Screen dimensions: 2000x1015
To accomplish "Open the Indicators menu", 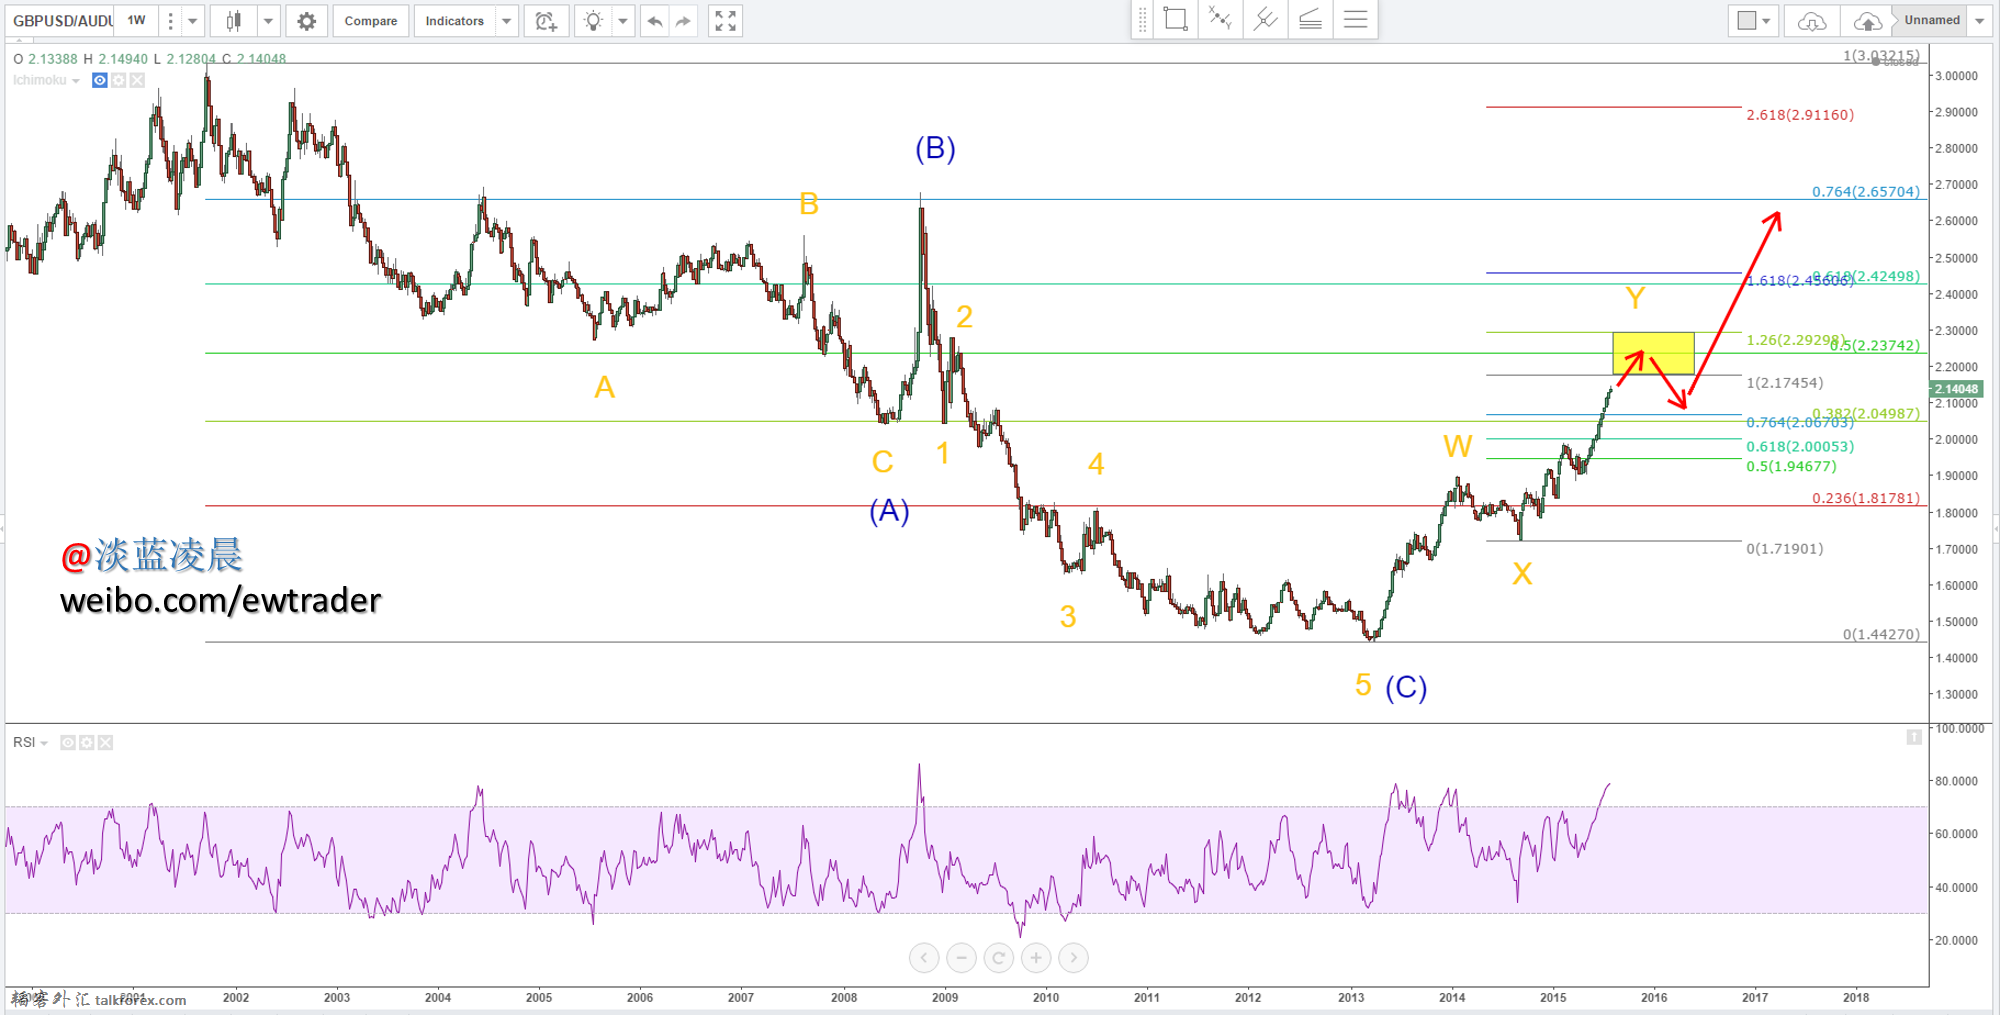I will 454,21.
